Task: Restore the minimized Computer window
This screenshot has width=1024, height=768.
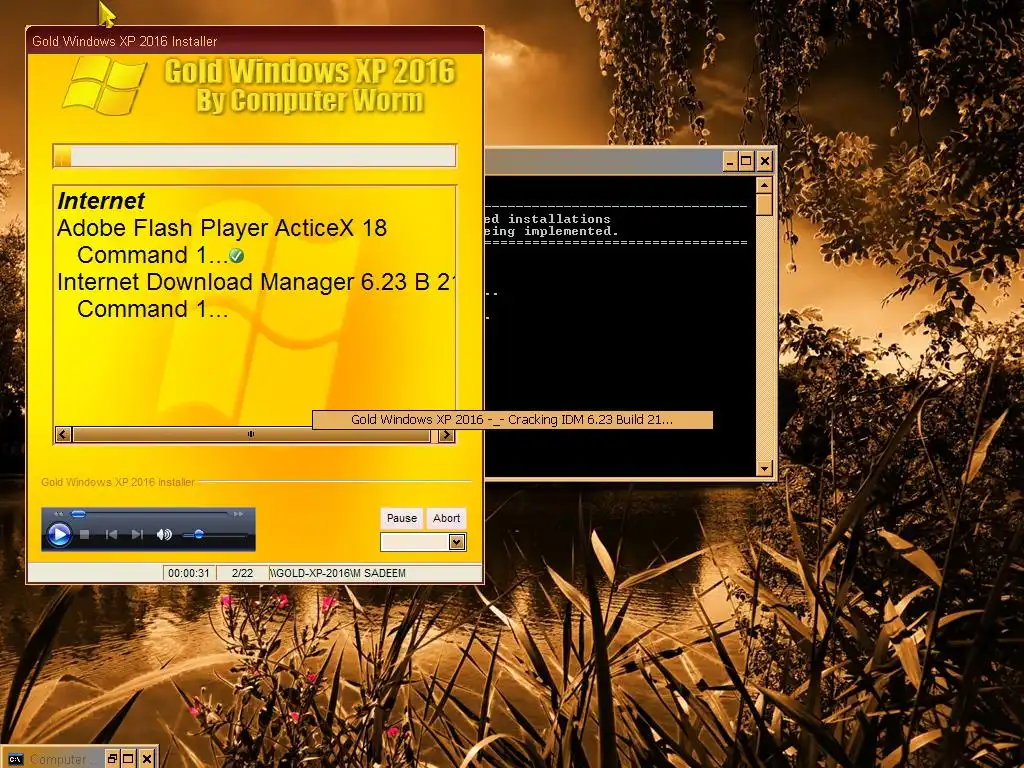Action: [112, 758]
